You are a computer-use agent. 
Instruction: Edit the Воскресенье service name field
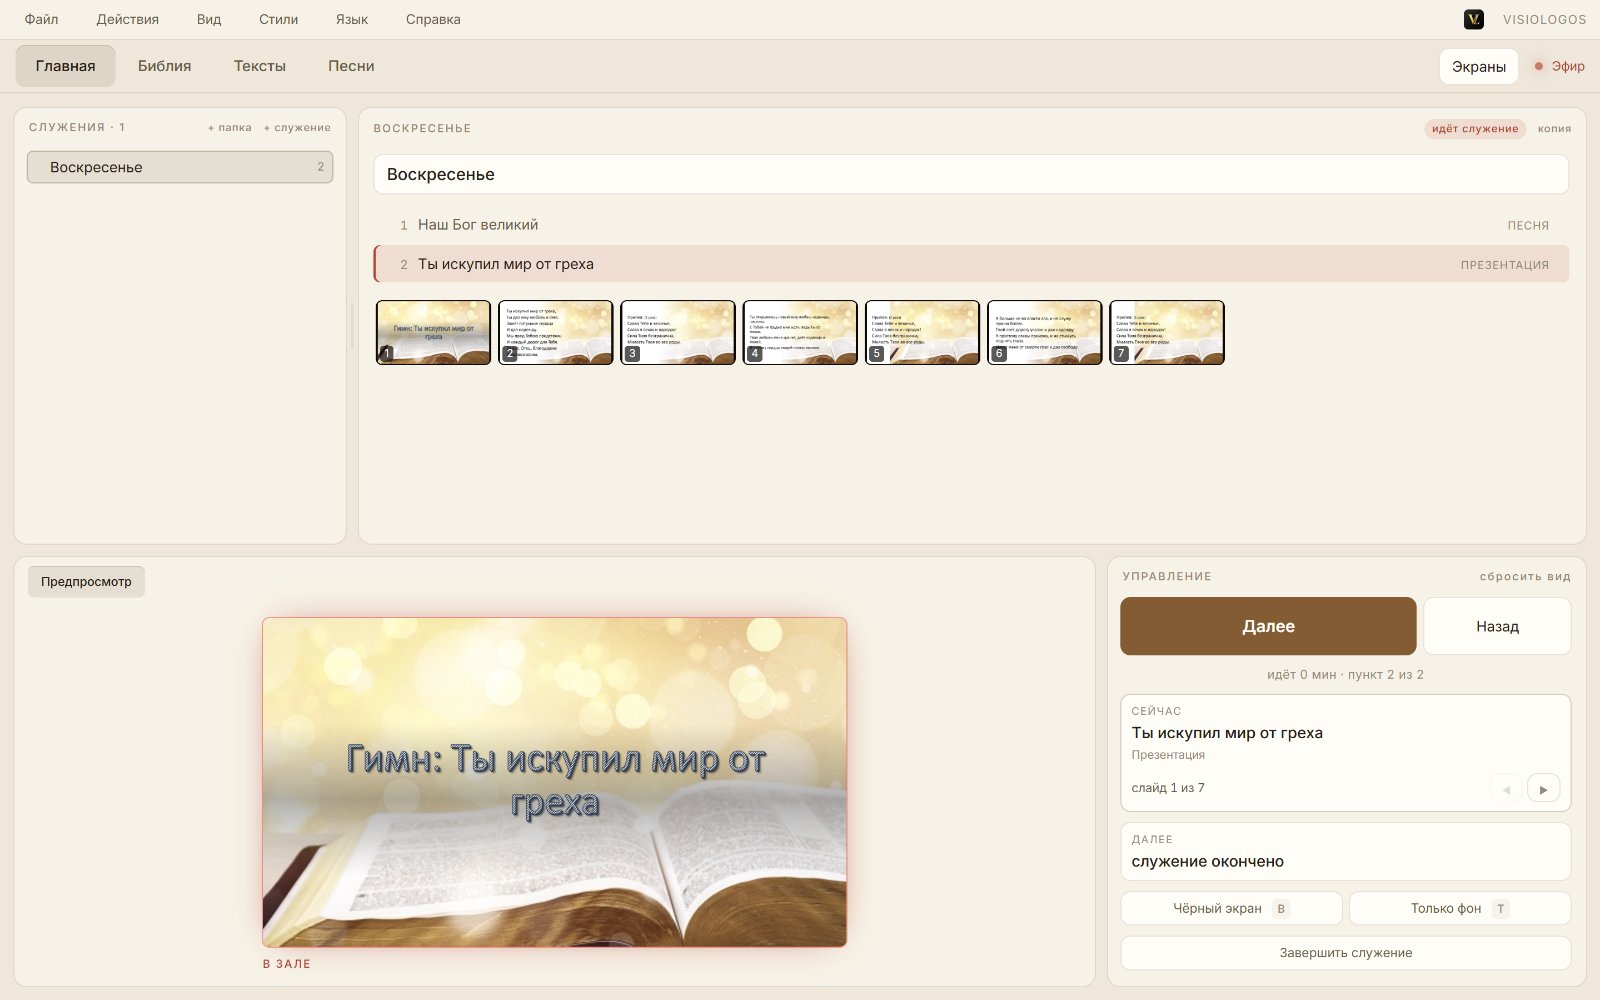click(x=971, y=174)
